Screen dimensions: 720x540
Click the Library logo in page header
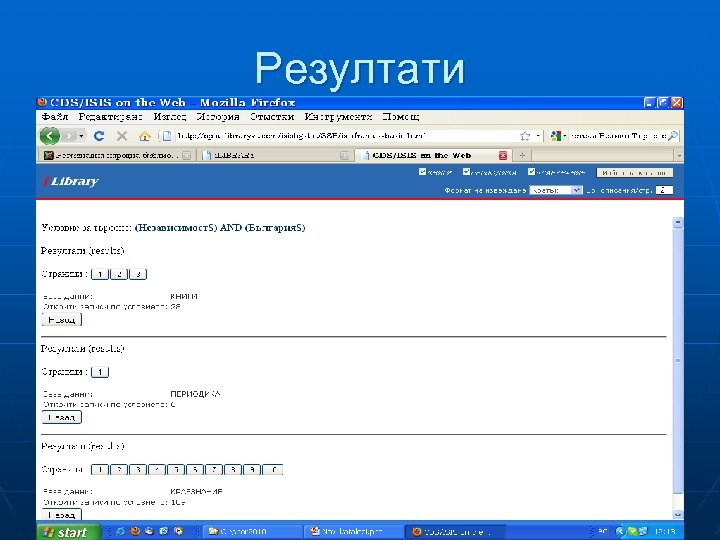(71, 181)
